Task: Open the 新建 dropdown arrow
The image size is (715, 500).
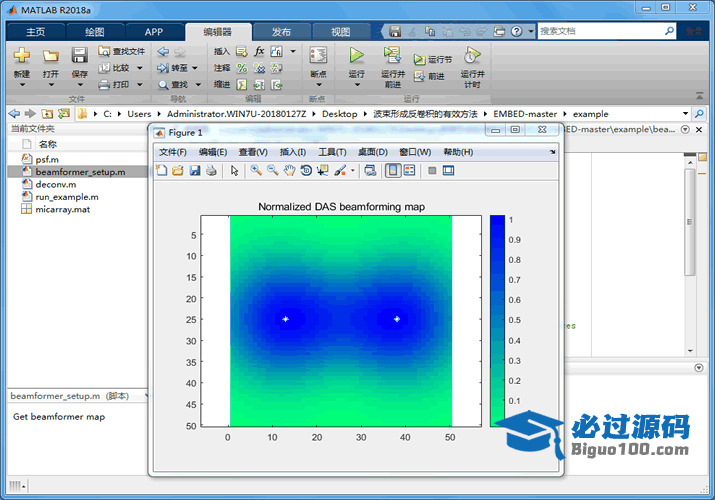Action: tap(21, 85)
